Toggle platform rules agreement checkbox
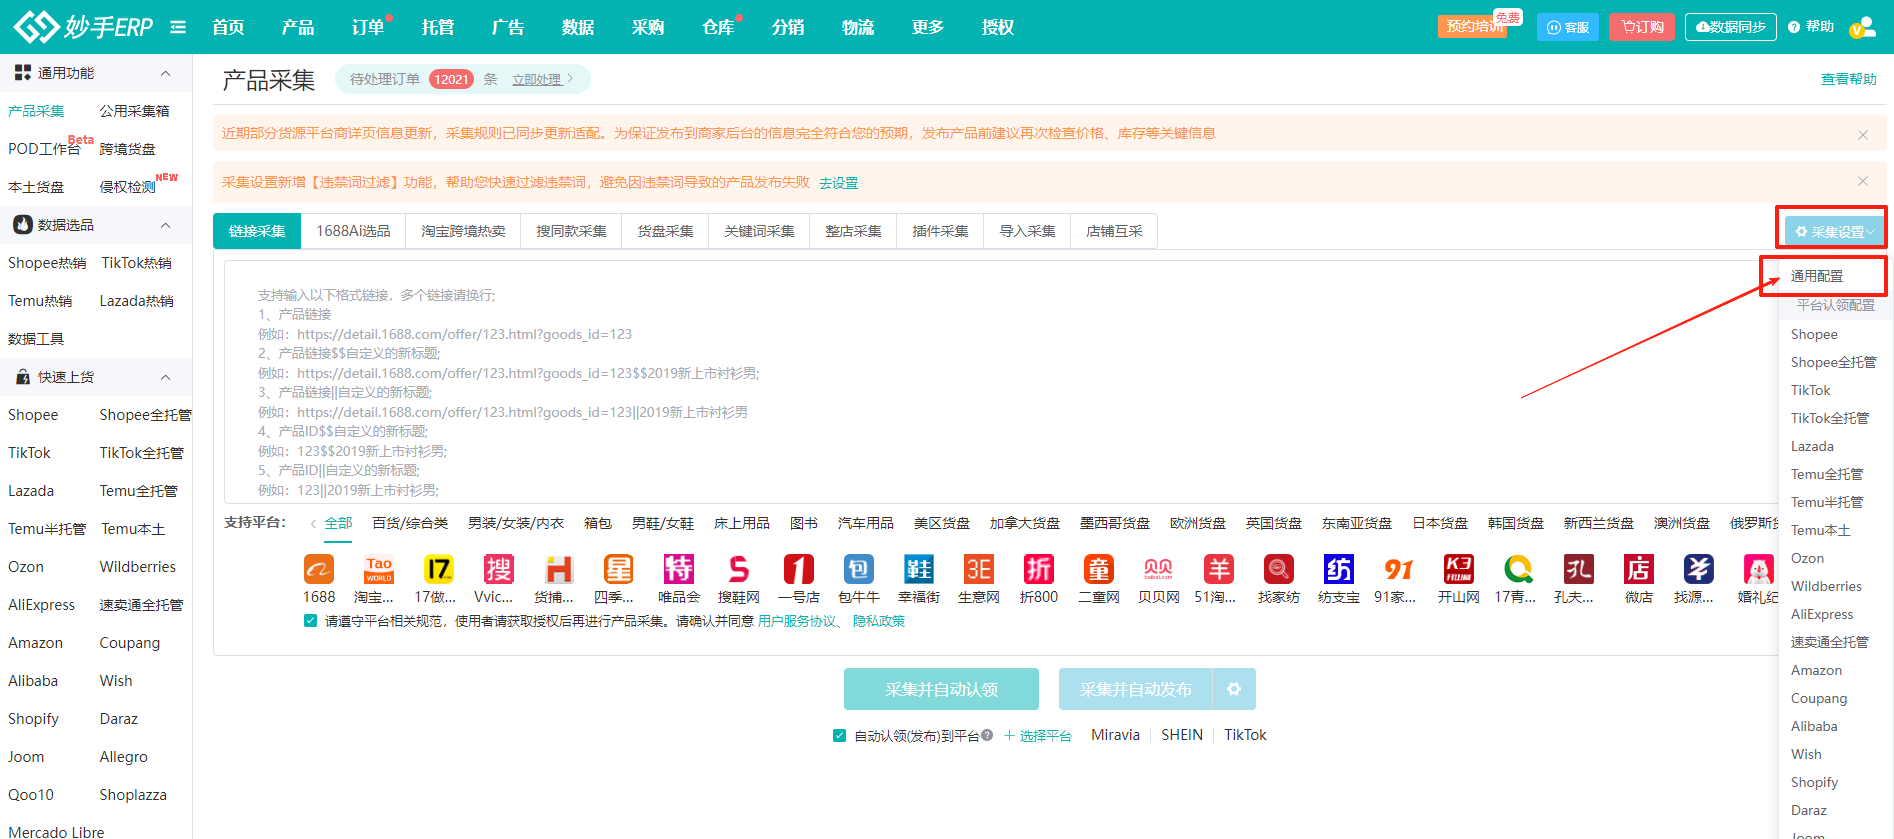Screen dimensions: 1894x839 [x=311, y=621]
